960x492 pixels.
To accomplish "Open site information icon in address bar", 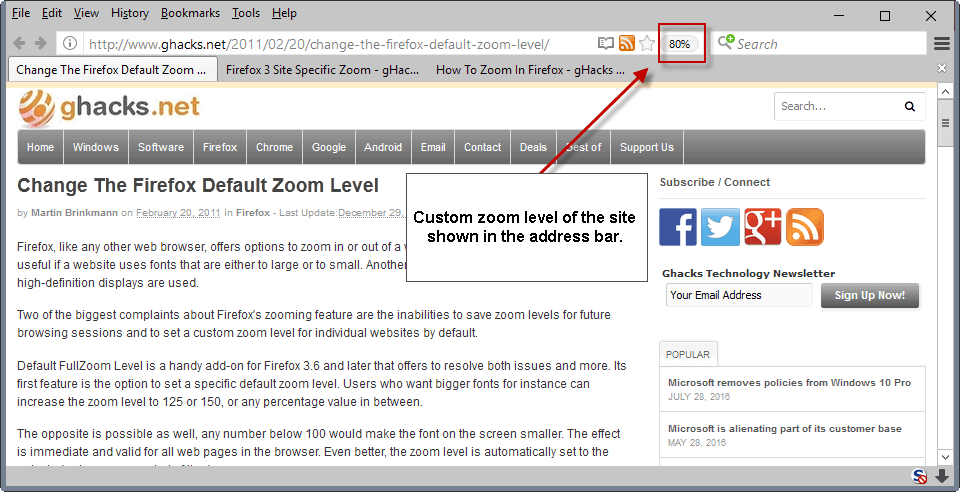I will pos(70,43).
